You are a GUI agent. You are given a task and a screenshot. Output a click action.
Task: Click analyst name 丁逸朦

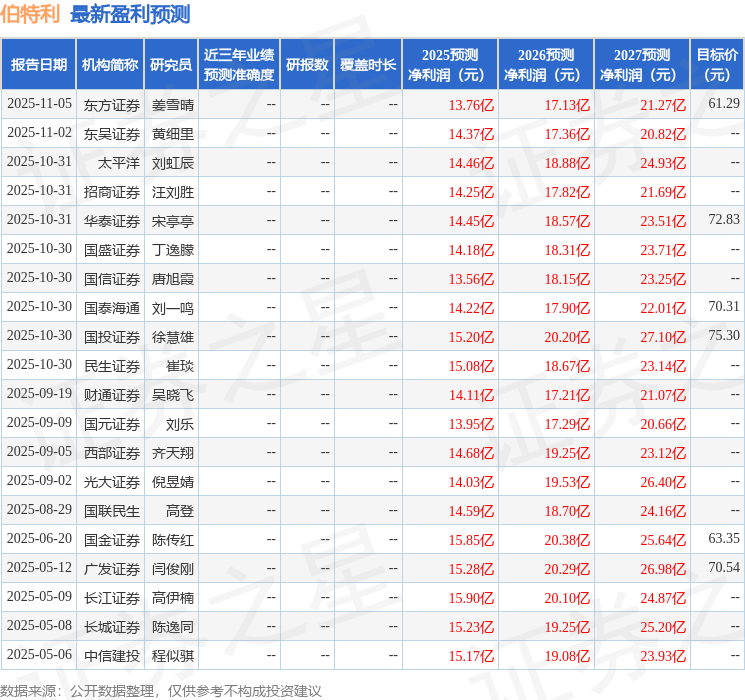[172, 250]
